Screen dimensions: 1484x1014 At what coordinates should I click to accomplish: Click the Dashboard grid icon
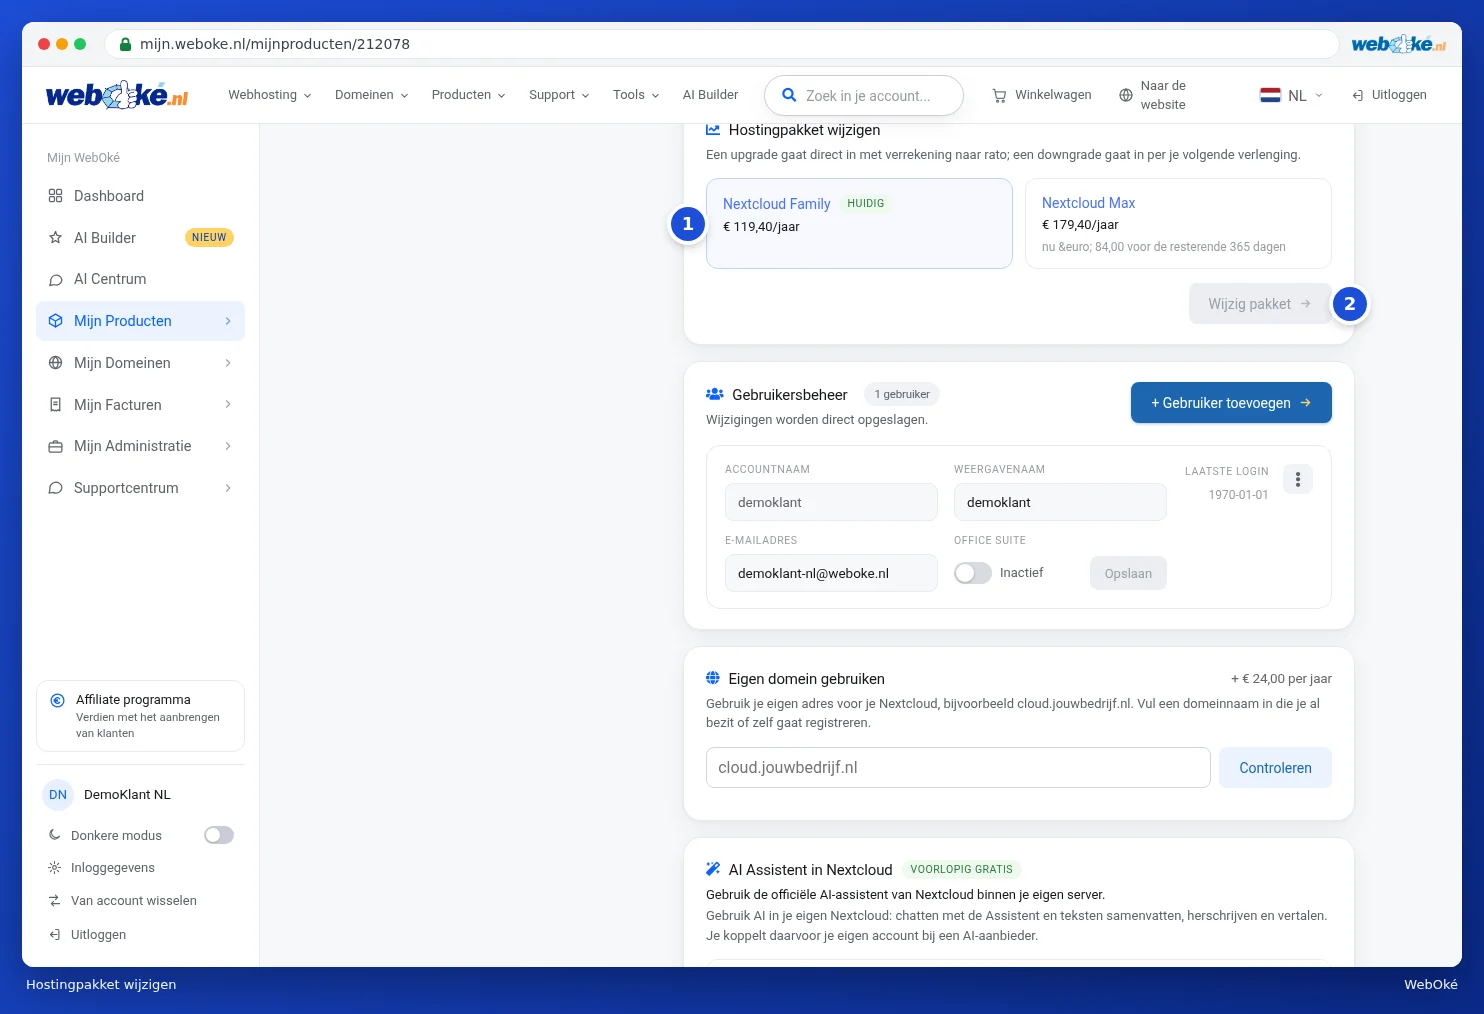pos(56,196)
